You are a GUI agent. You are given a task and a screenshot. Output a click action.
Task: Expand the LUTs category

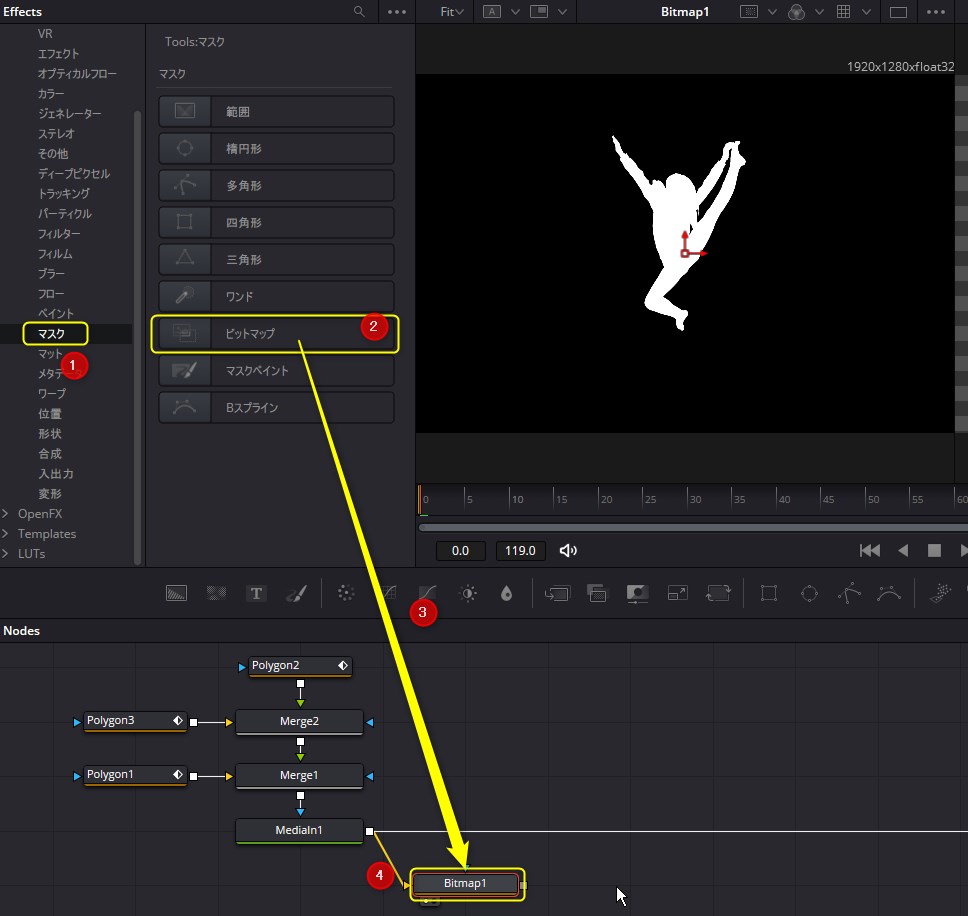pyautogui.click(x=6, y=554)
